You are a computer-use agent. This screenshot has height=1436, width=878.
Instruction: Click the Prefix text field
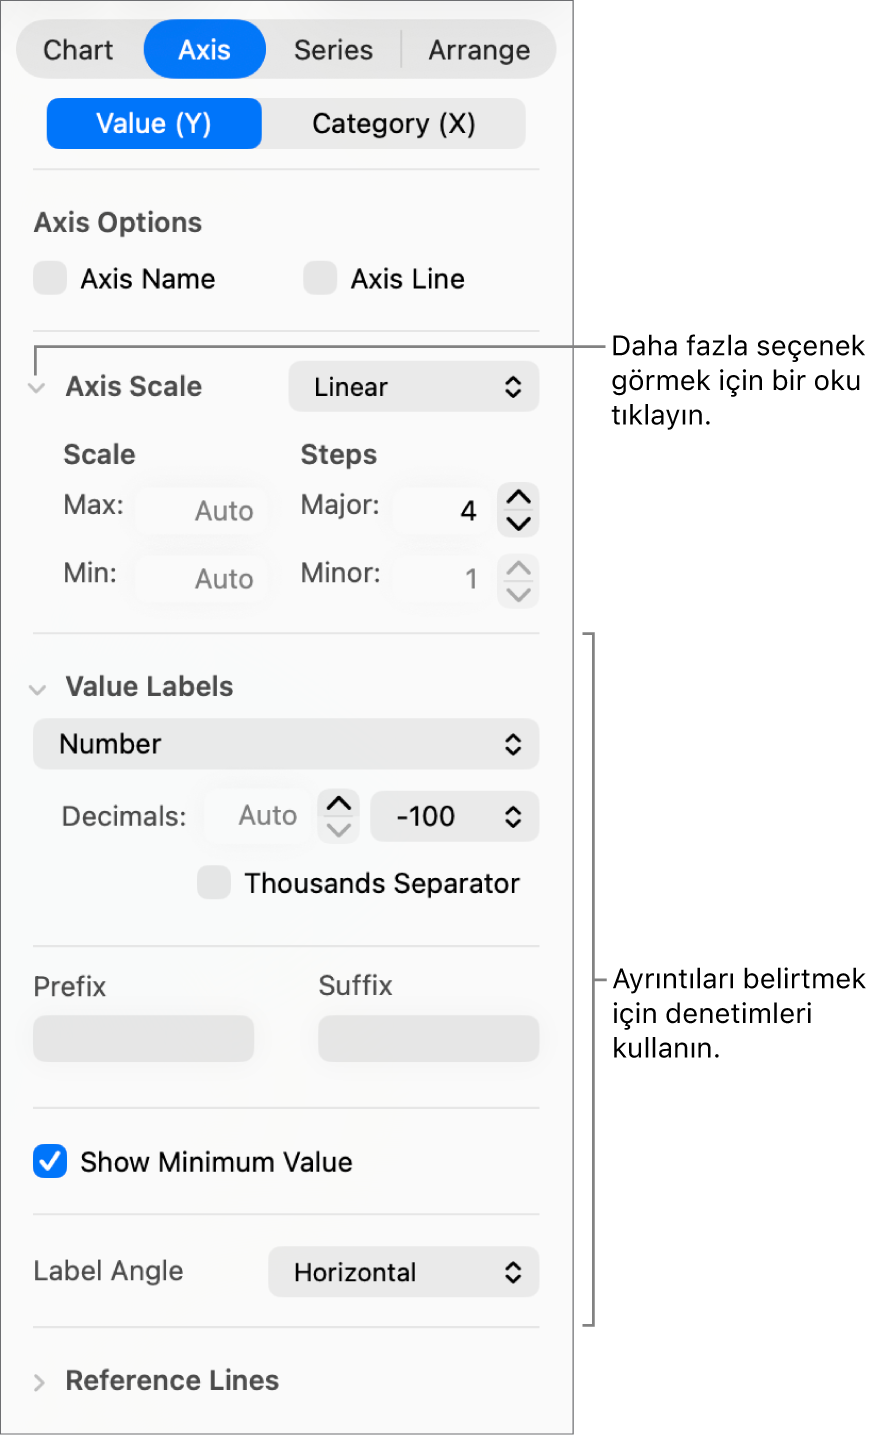tap(144, 1039)
